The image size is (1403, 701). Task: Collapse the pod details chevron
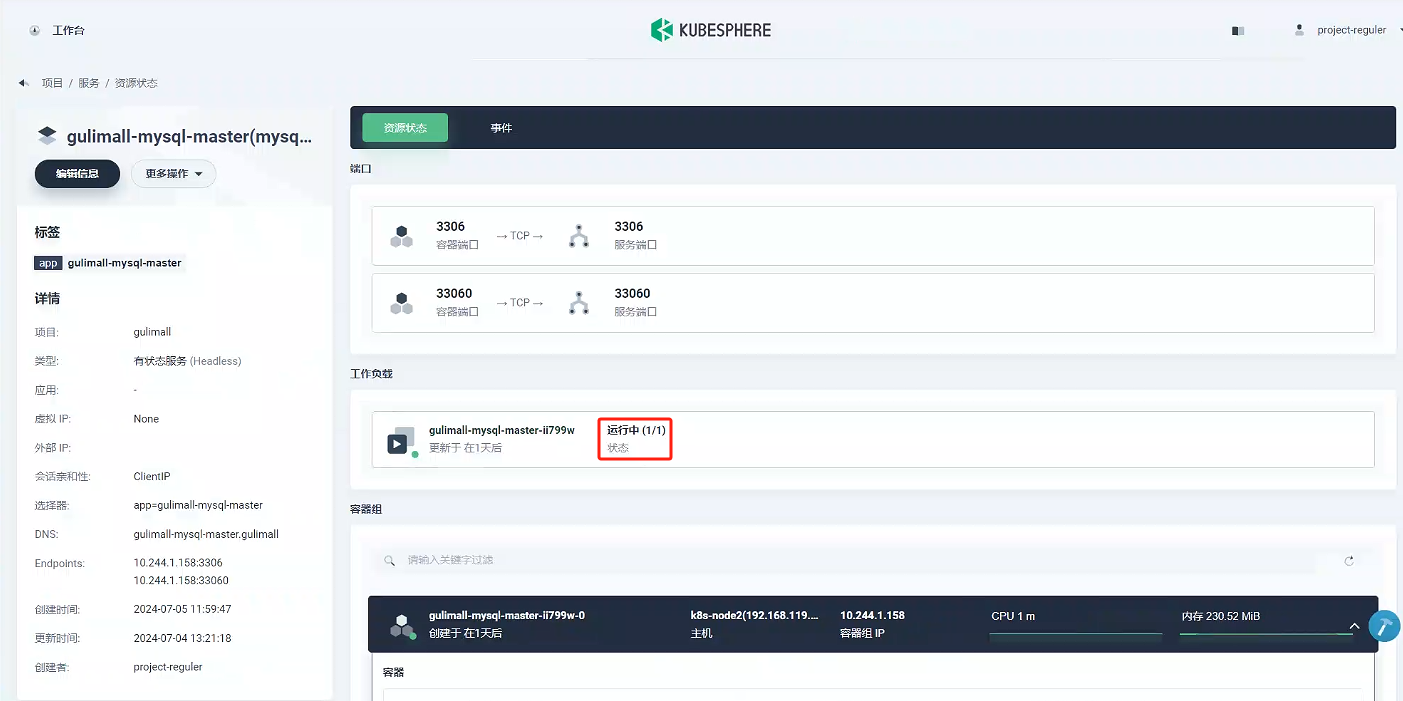1354,626
